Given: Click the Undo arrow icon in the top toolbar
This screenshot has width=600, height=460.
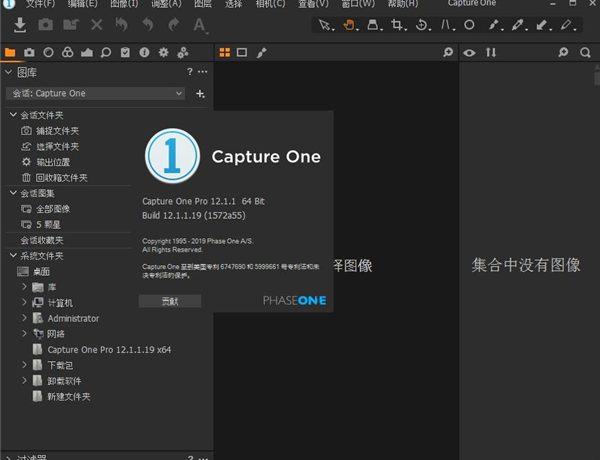Looking at the screenshot, I should [148, 25].
